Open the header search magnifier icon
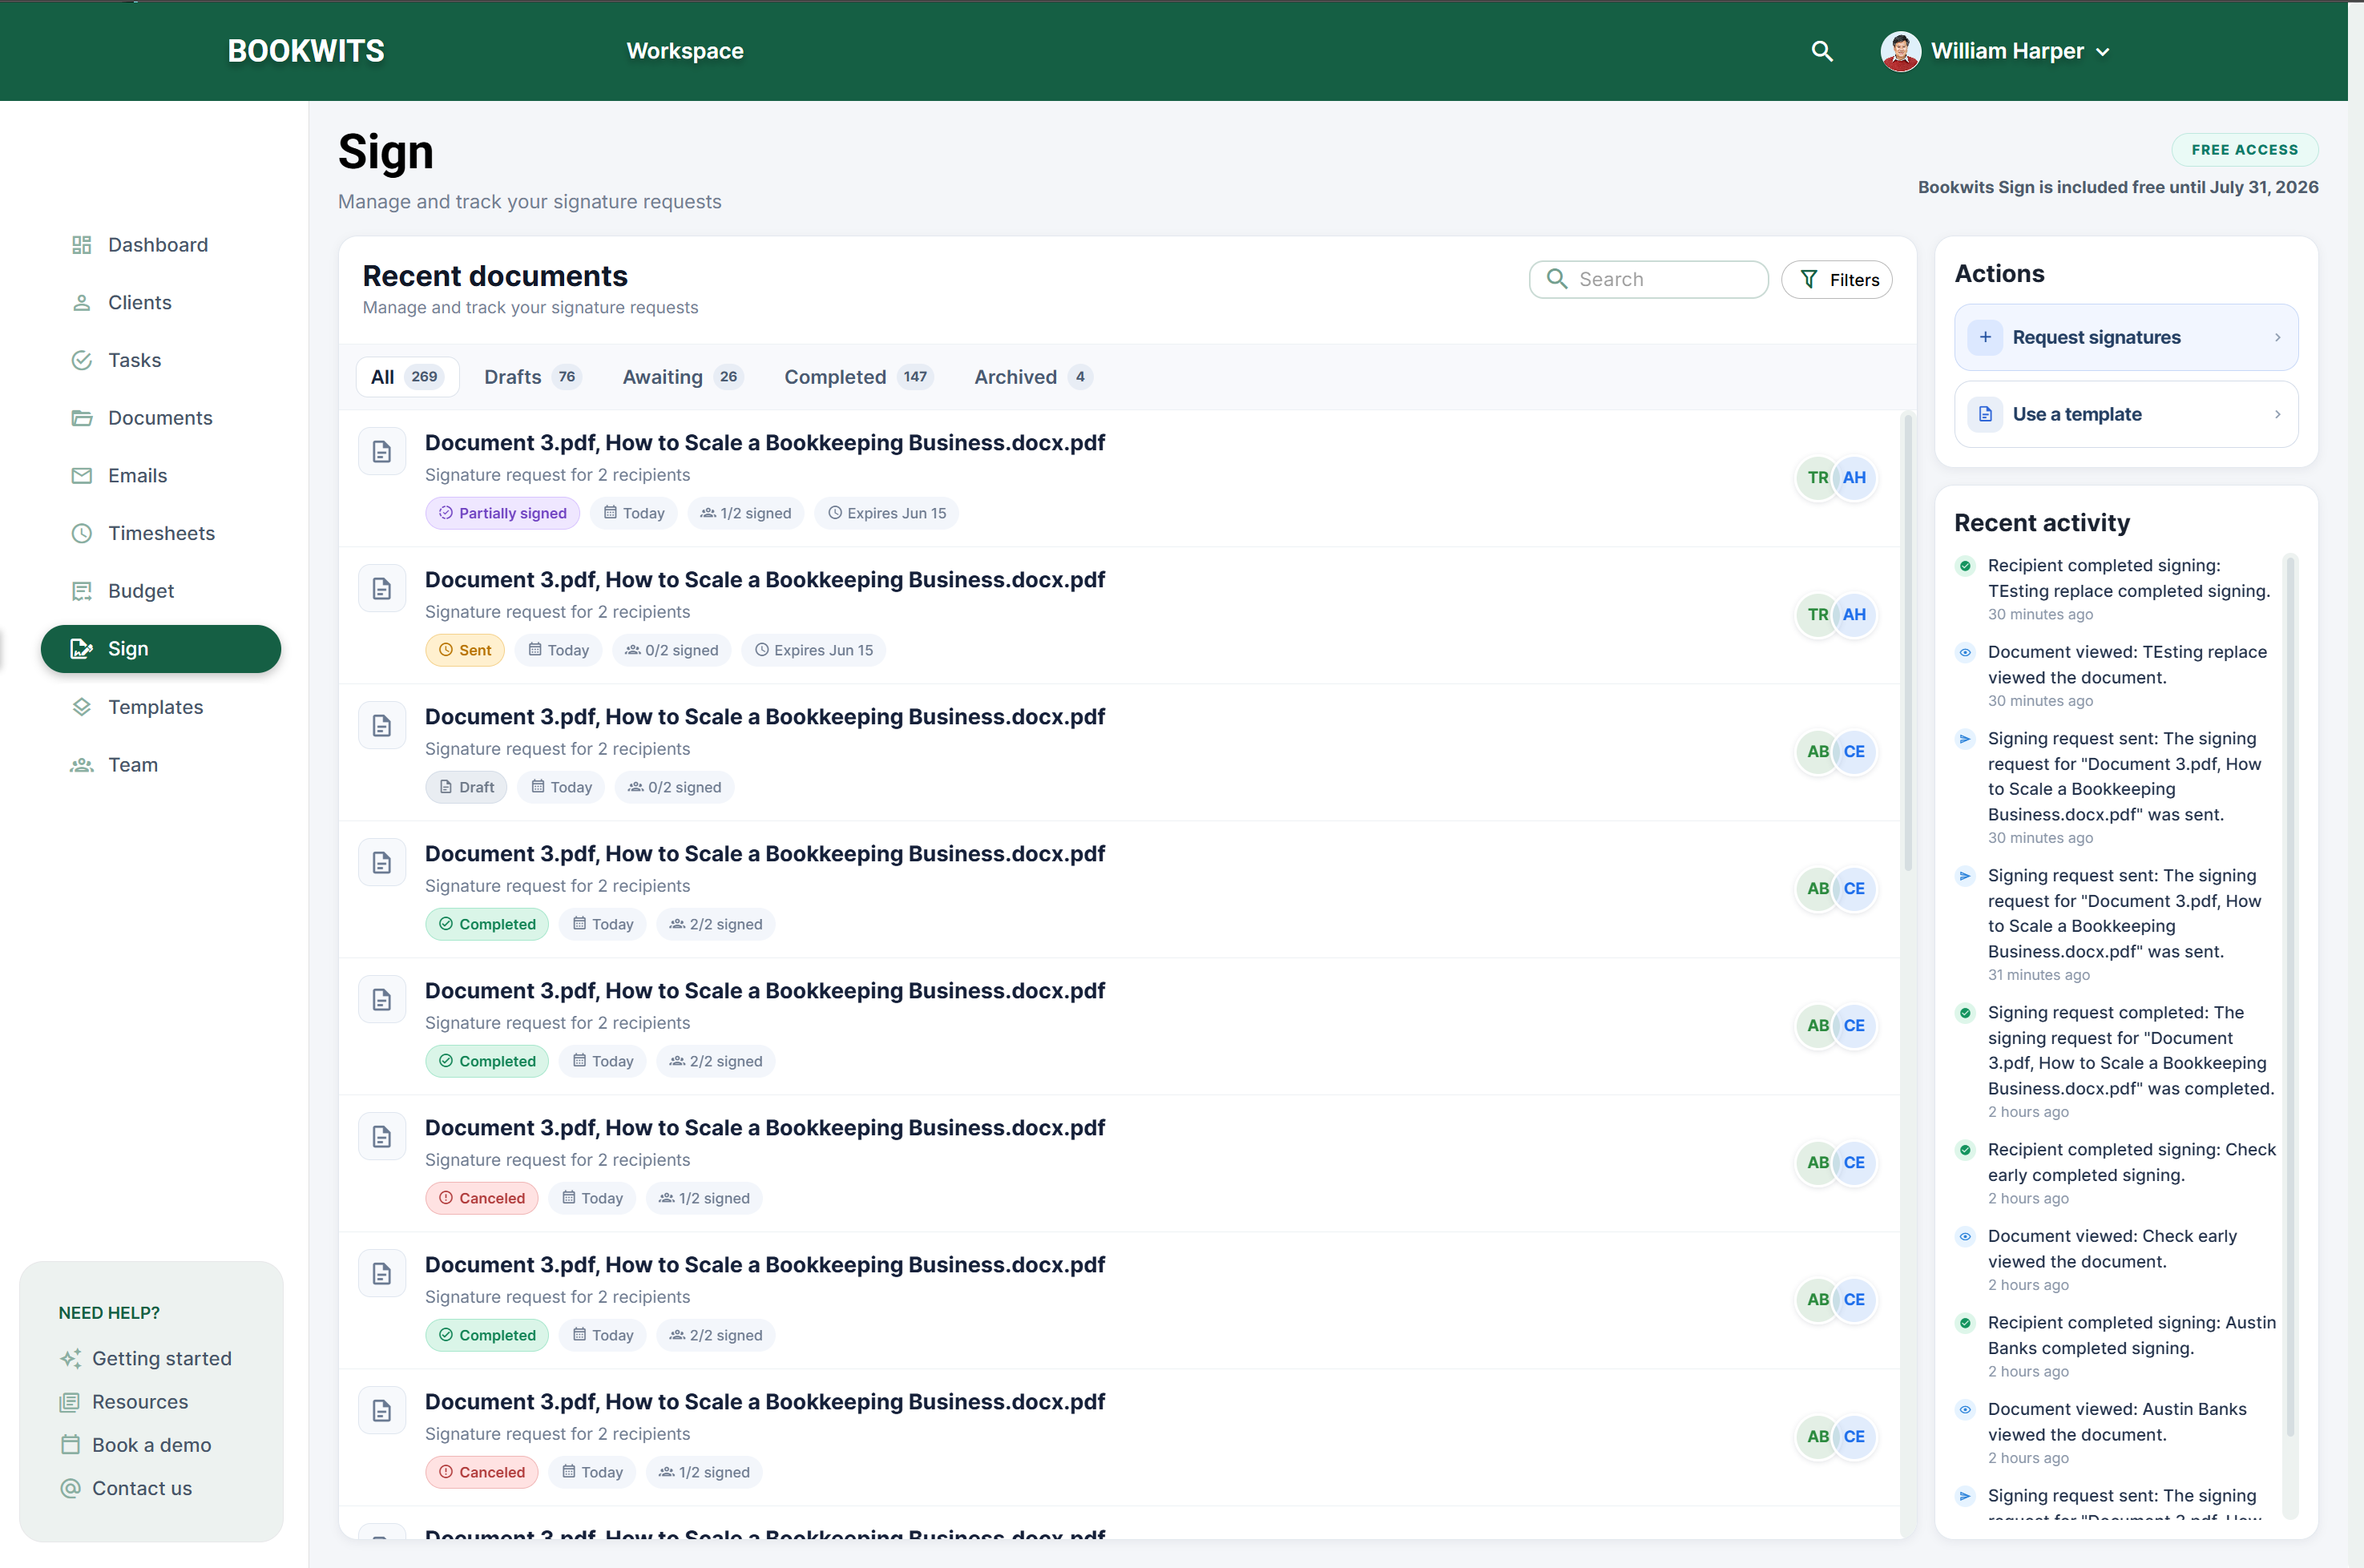This screenshot has height=1568, width=2364. pos(1822,51)
